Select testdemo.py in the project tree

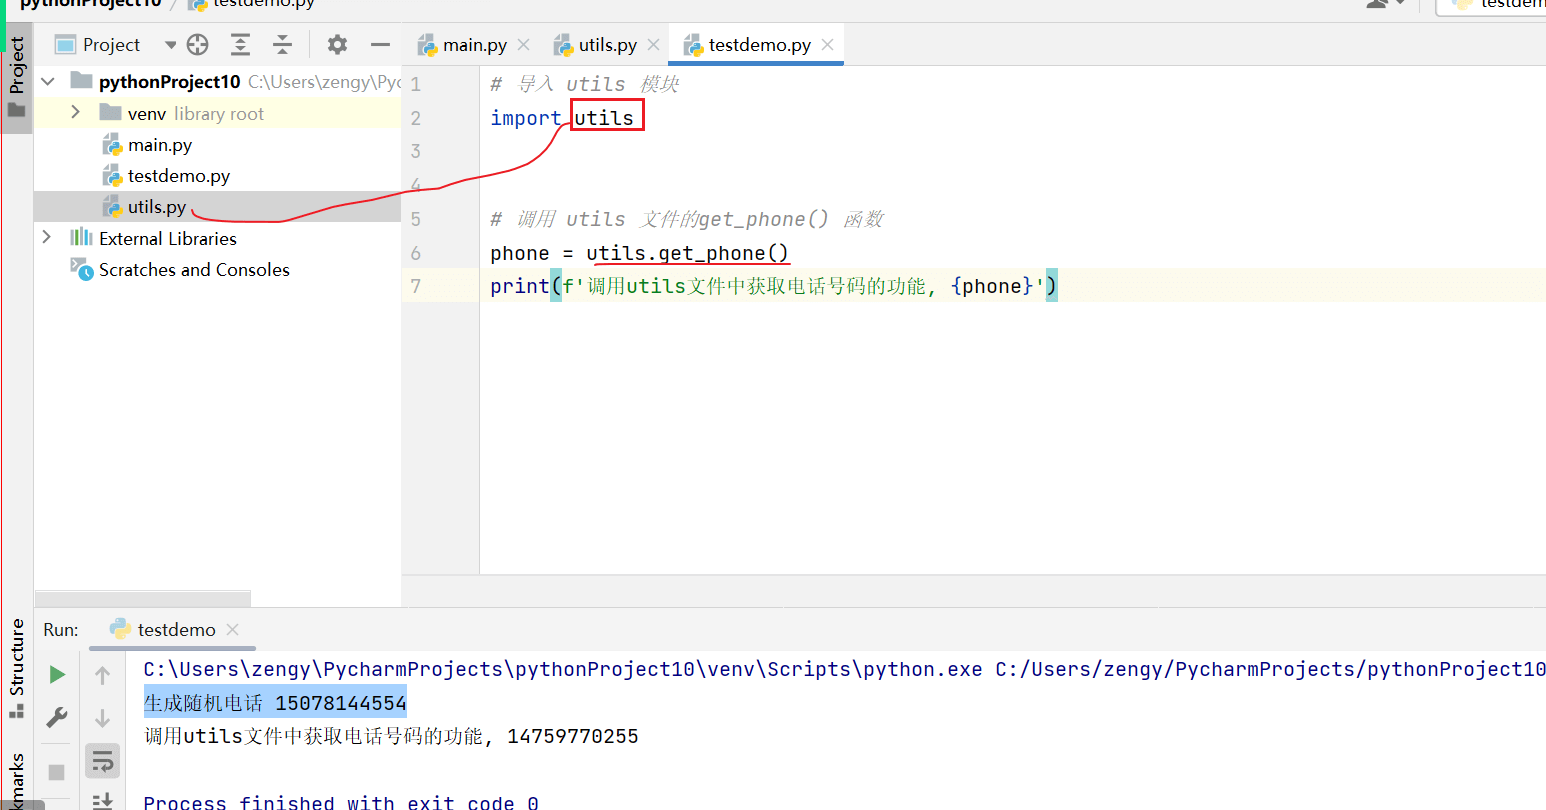coord(167,176)
